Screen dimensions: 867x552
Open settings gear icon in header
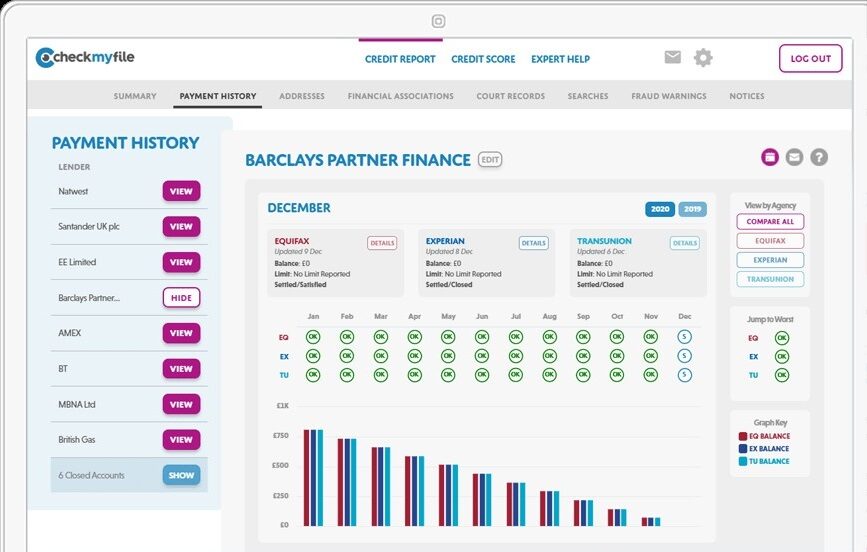pos(703,58)
